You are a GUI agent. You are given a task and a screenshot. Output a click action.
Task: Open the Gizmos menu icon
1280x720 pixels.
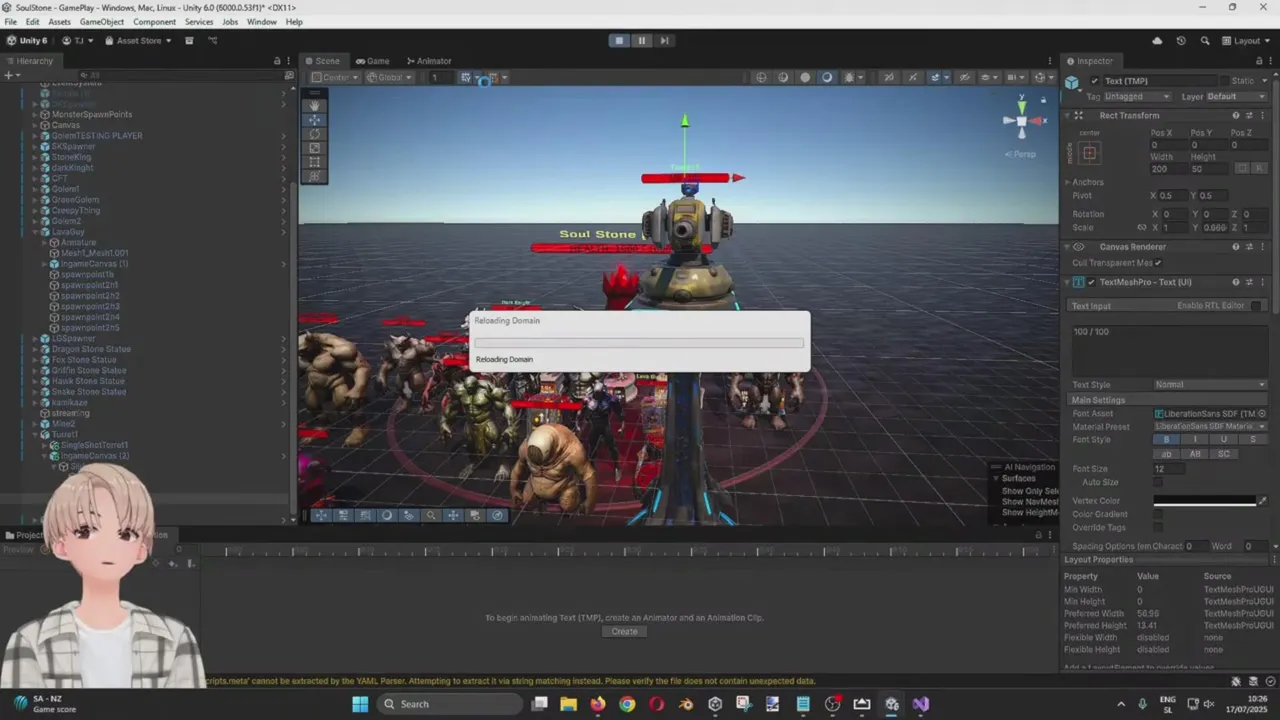[1039, 77]
